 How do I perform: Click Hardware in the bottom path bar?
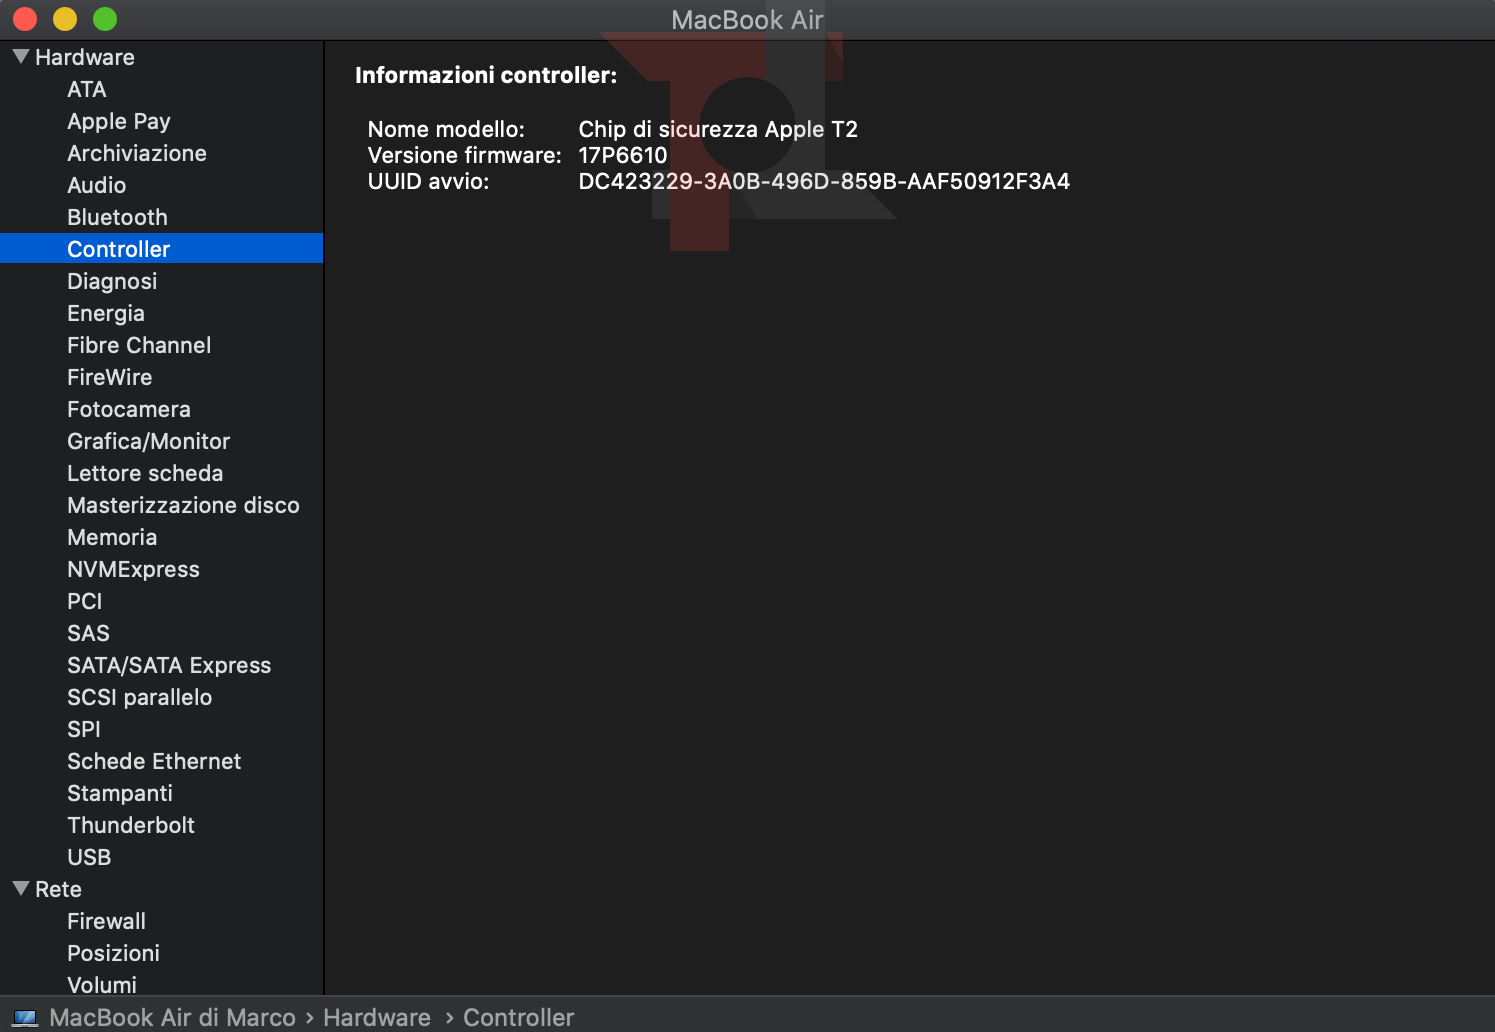point(376,1018)
